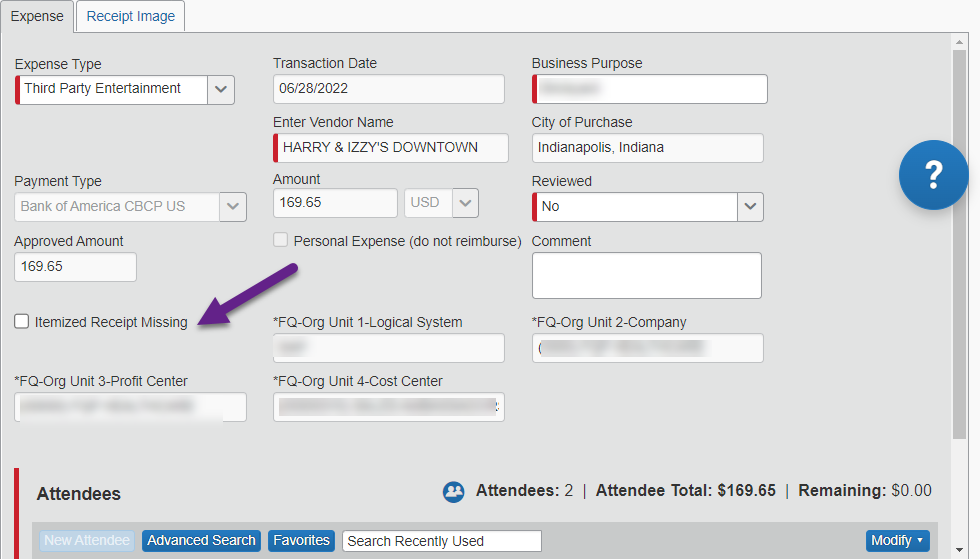Select the Expense tab
Viewport: 980px width, 559px height.
[x=37, y=16]
